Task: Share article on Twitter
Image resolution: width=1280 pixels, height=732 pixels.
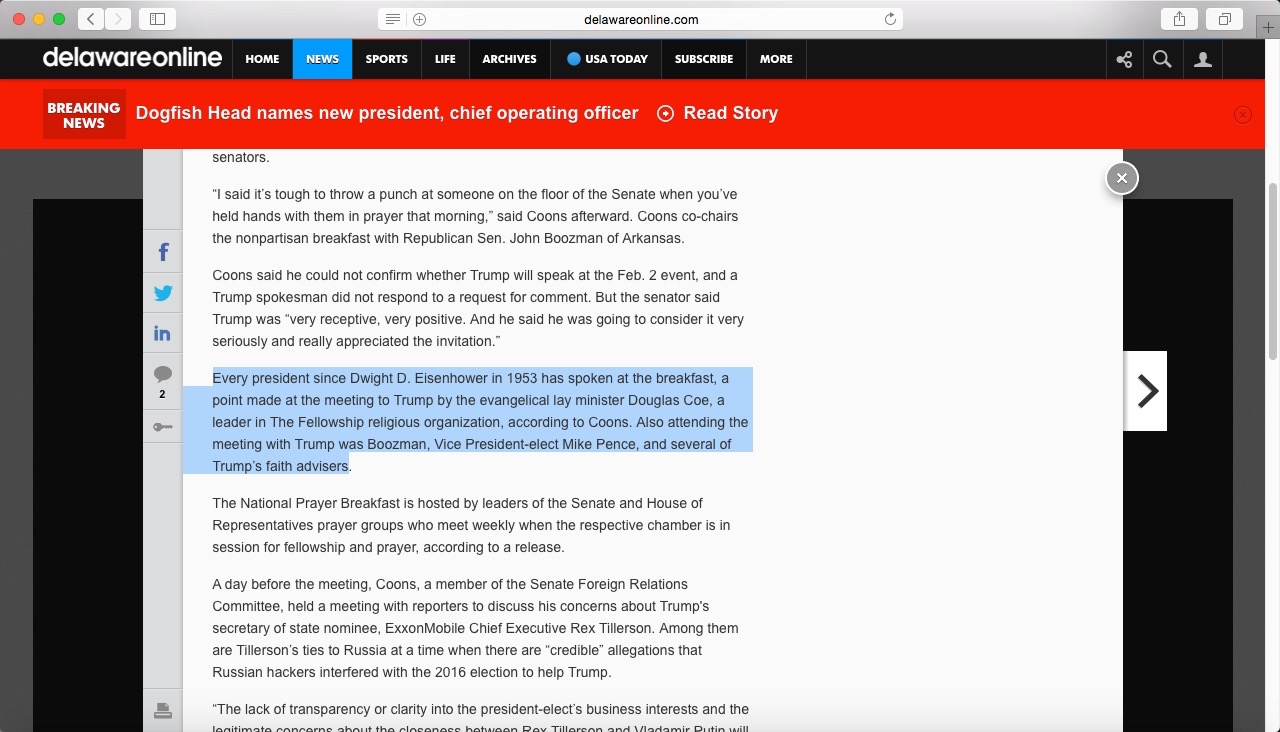Action: (163, 293)
